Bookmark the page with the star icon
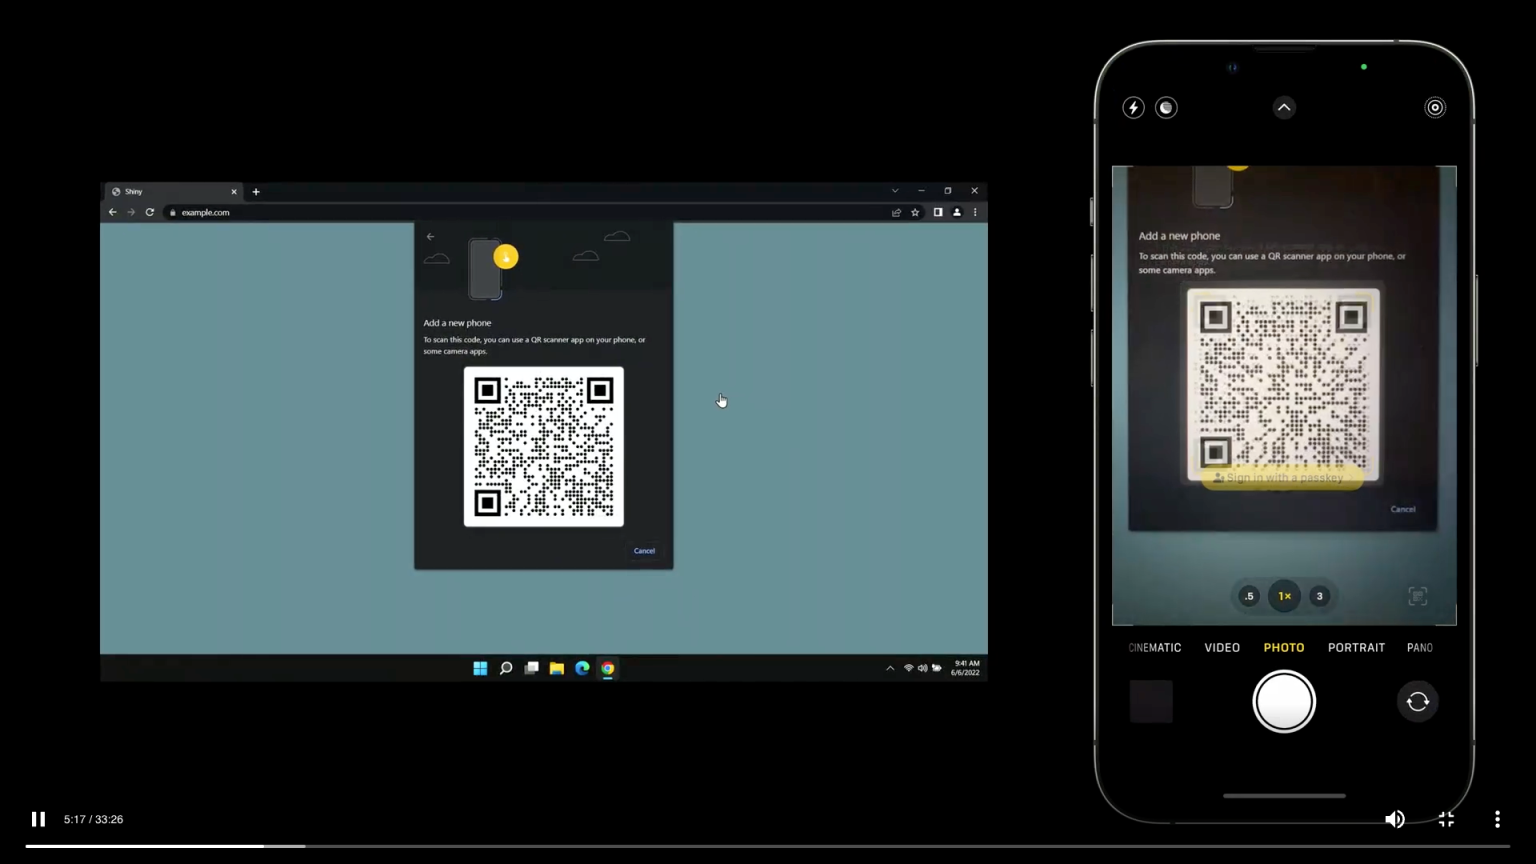1536x864 pixels. point(915,212)
